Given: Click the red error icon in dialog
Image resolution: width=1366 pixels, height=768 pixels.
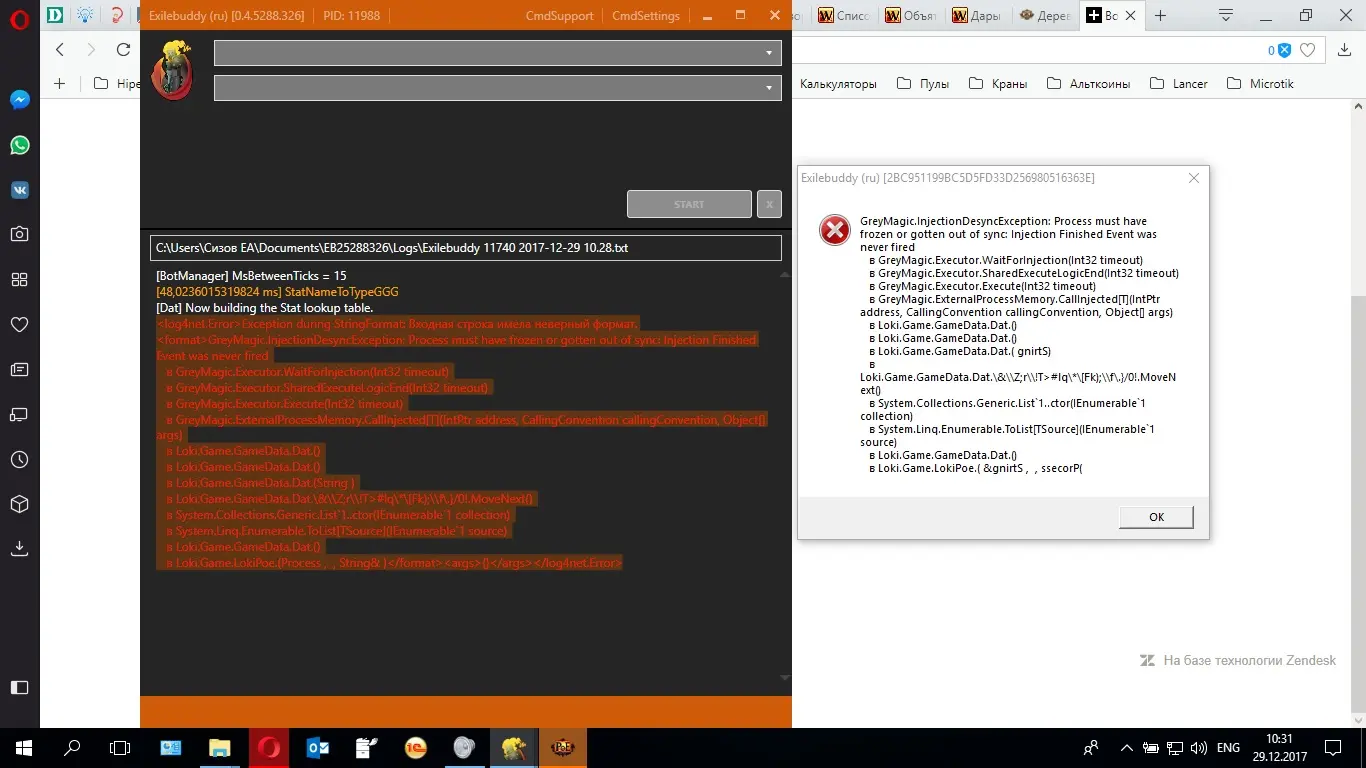Looking at the screenshot, I should [x=834, y=230].
